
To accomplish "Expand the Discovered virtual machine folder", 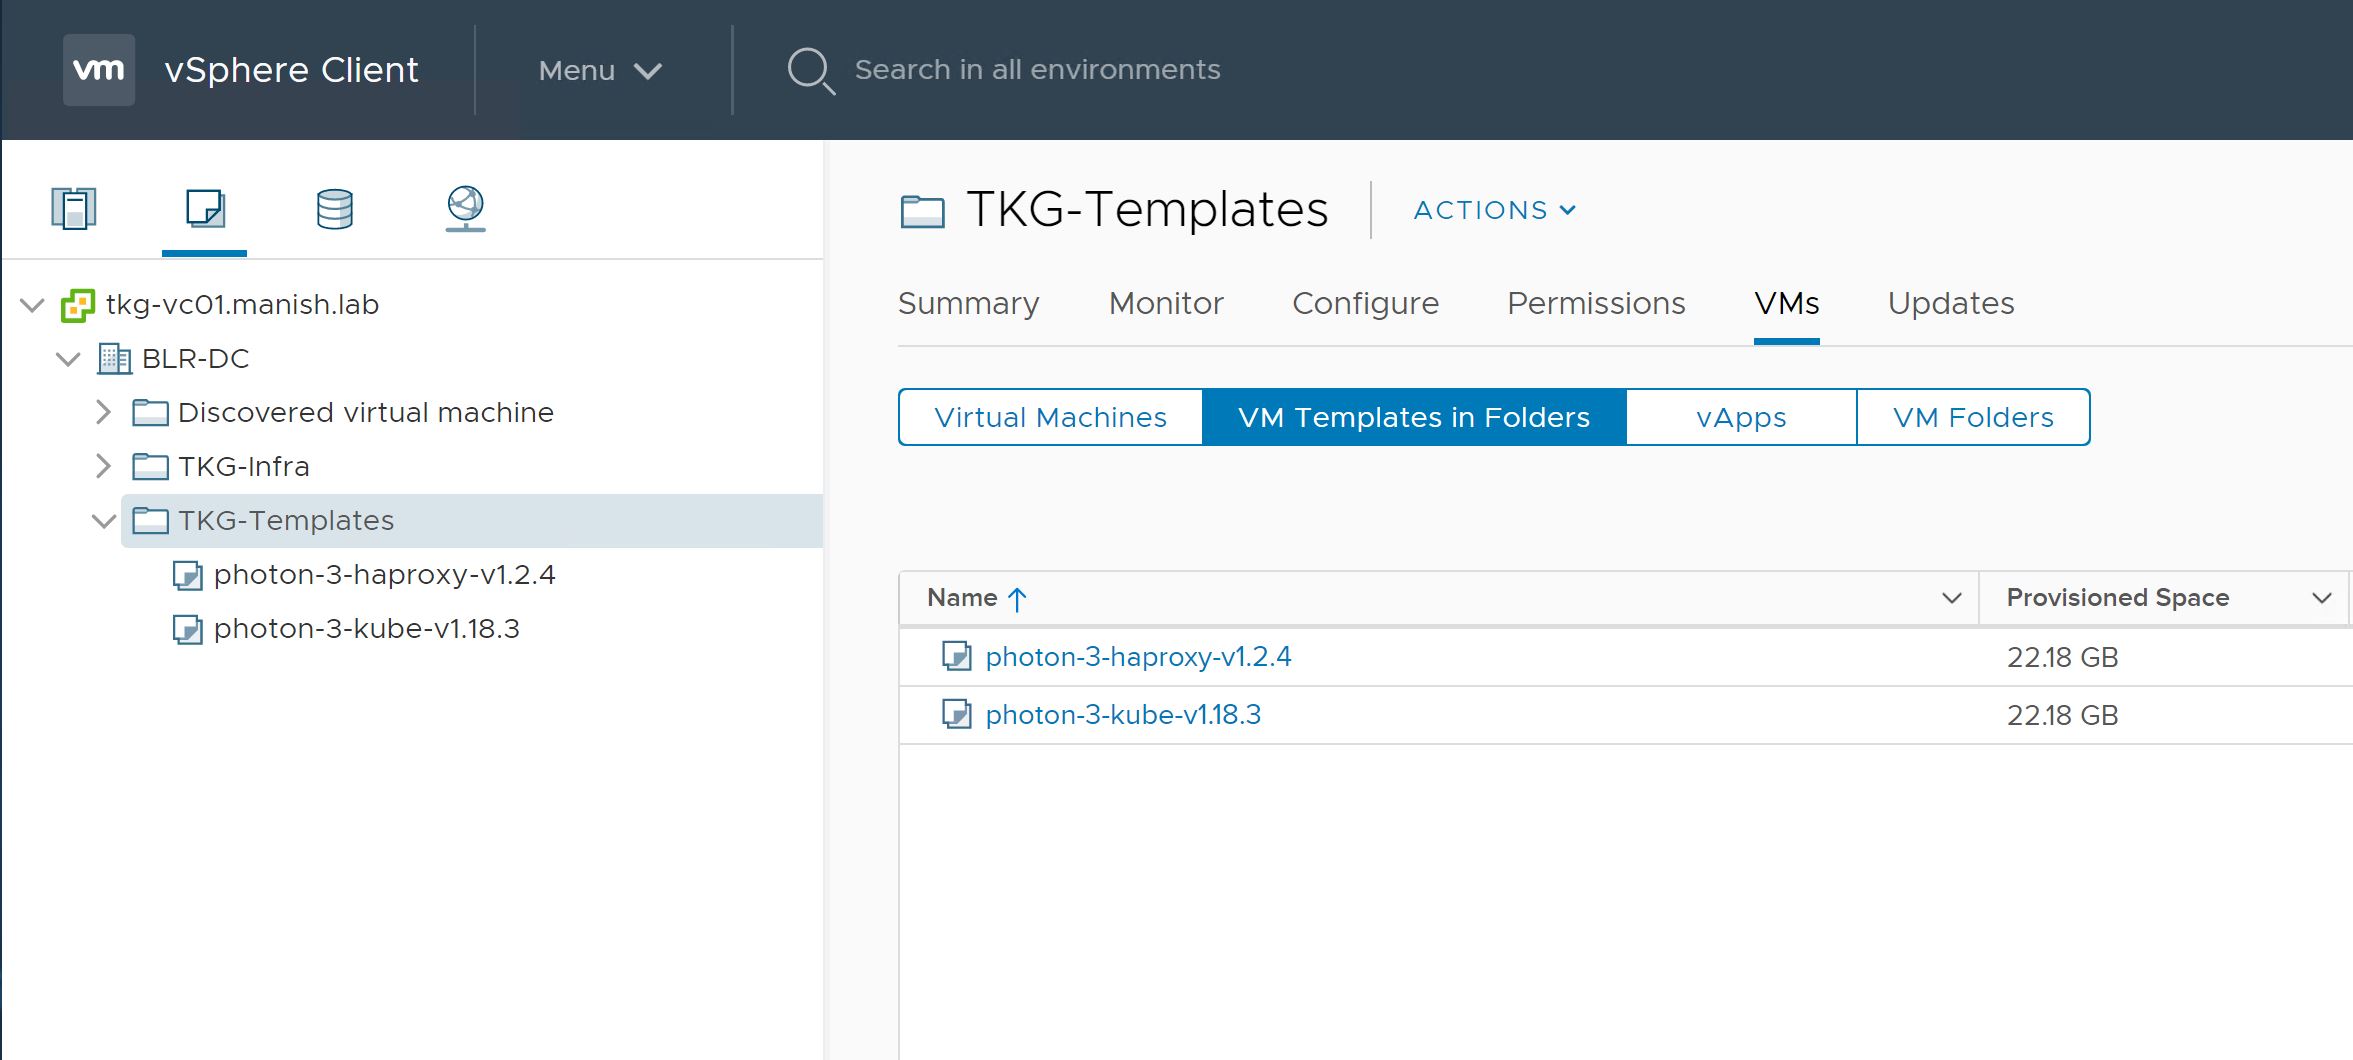I will click(x=103, y=412).
